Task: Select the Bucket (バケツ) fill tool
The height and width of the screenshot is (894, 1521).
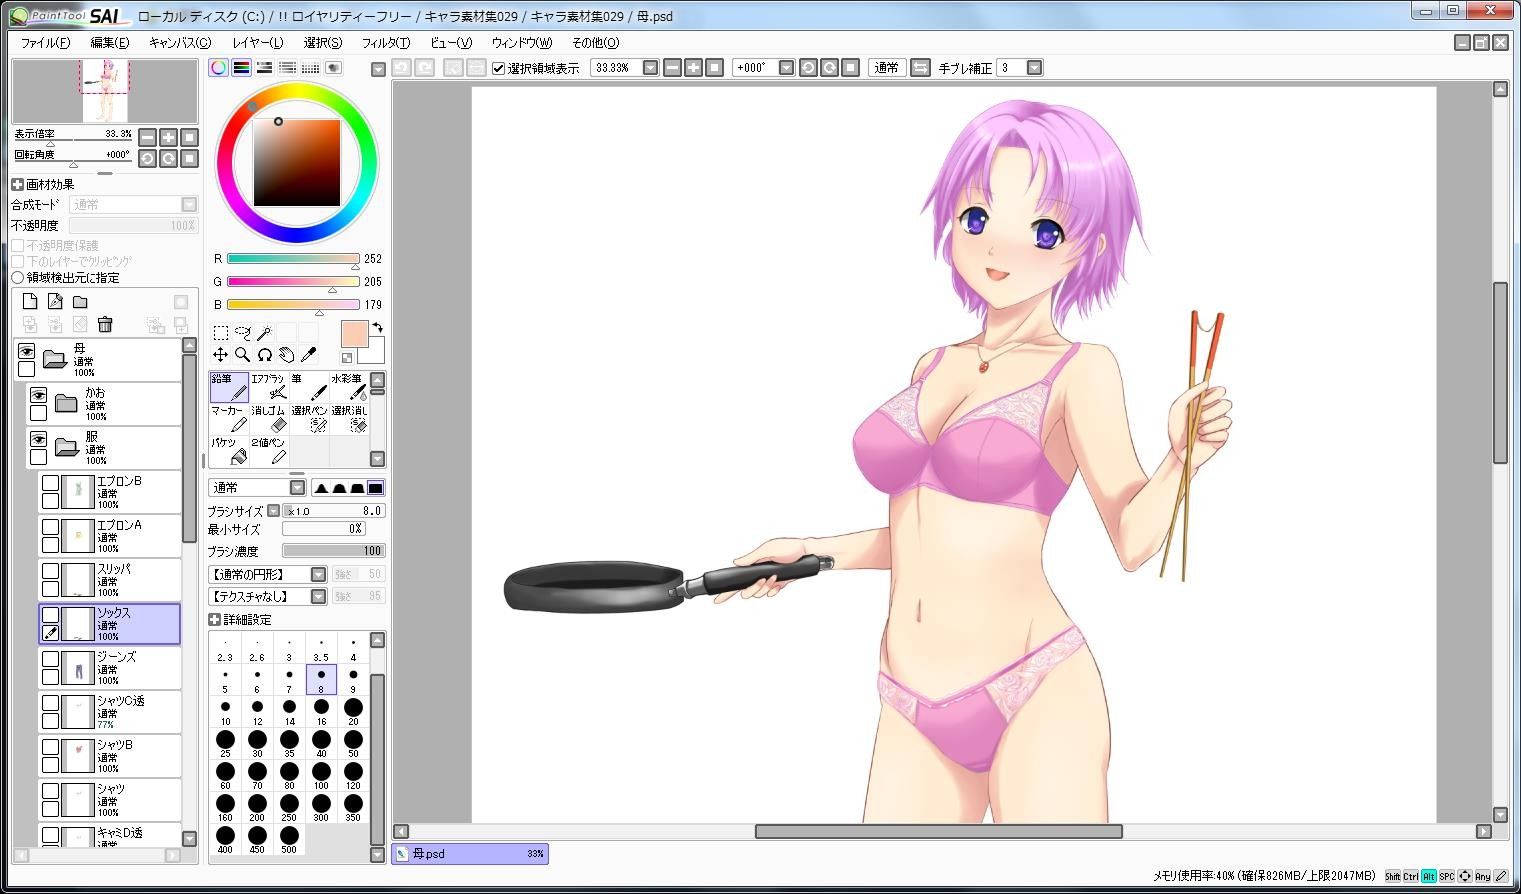Action: [x=229, y=451]
